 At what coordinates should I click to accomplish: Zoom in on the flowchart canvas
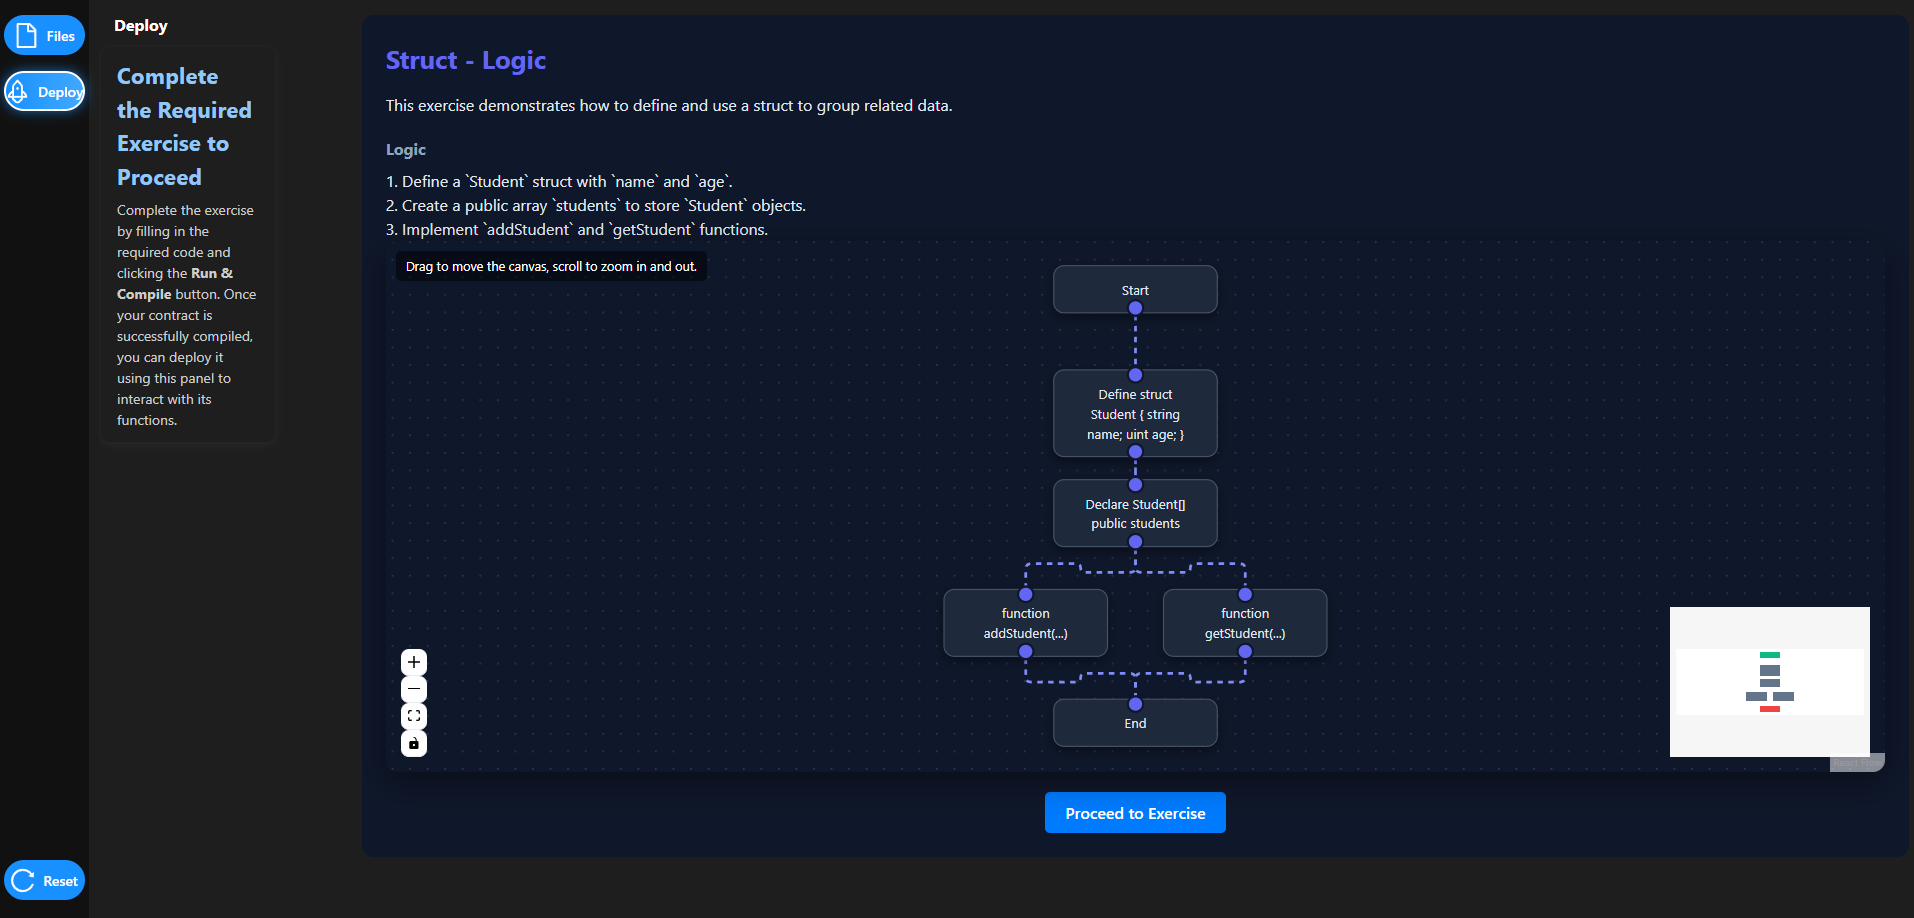click(x=414, y=662)
